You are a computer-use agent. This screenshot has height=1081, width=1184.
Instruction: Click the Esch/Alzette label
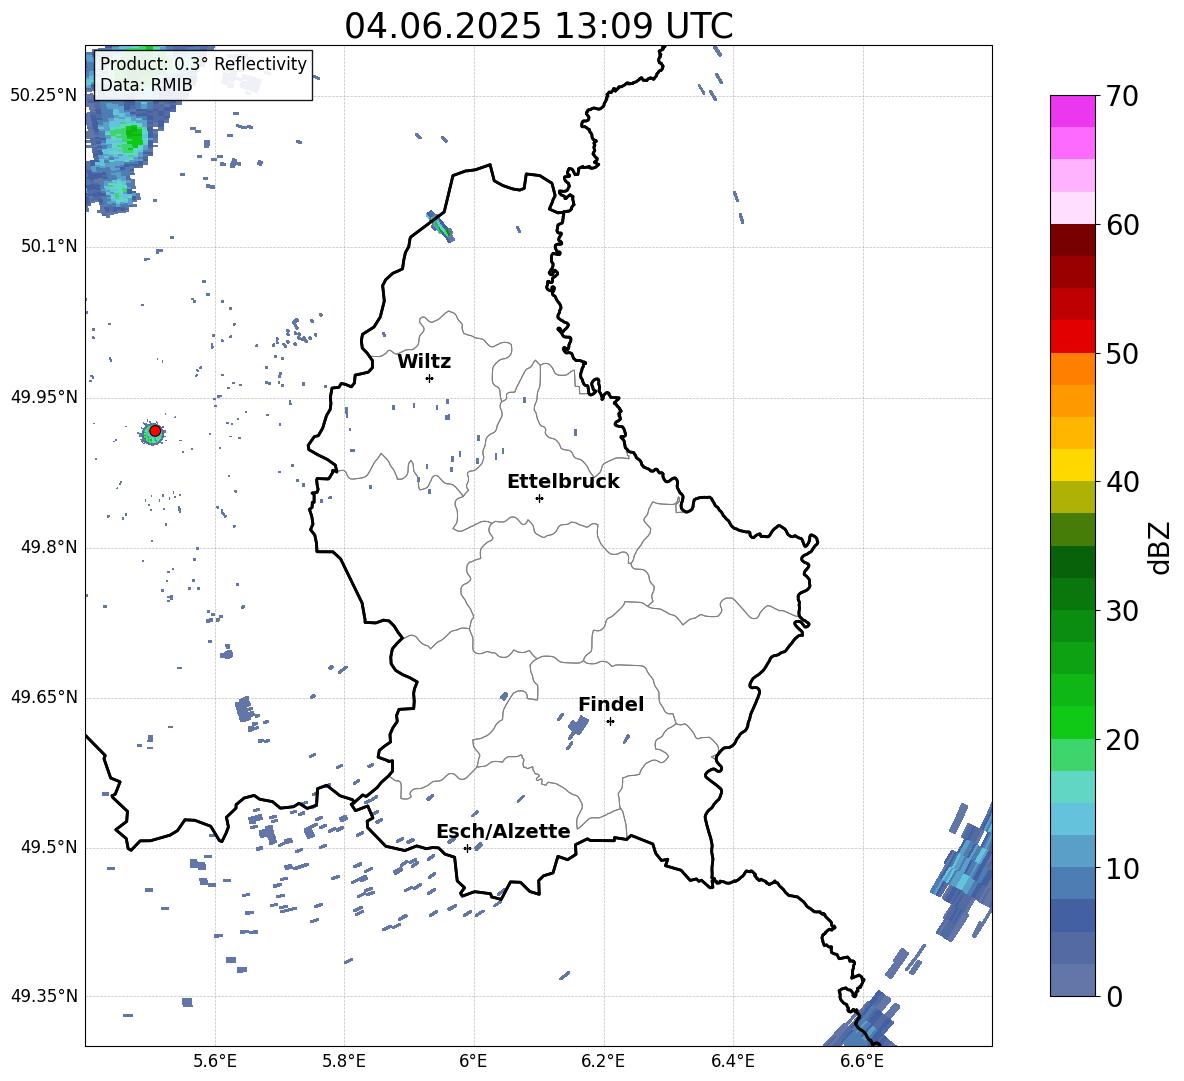(x=504, y=831)
